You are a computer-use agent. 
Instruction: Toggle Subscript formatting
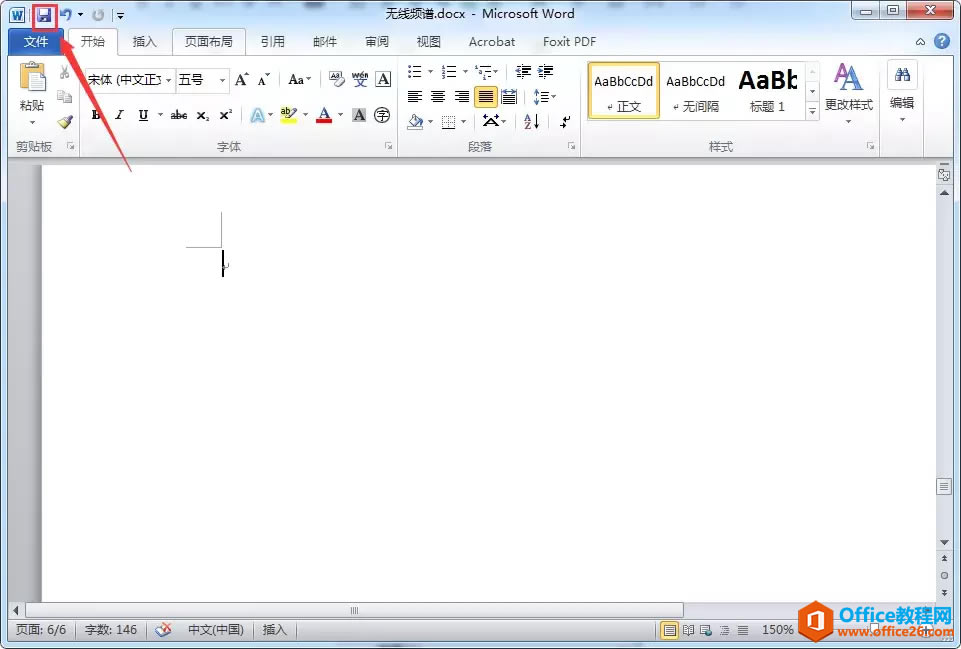(203, 115)
